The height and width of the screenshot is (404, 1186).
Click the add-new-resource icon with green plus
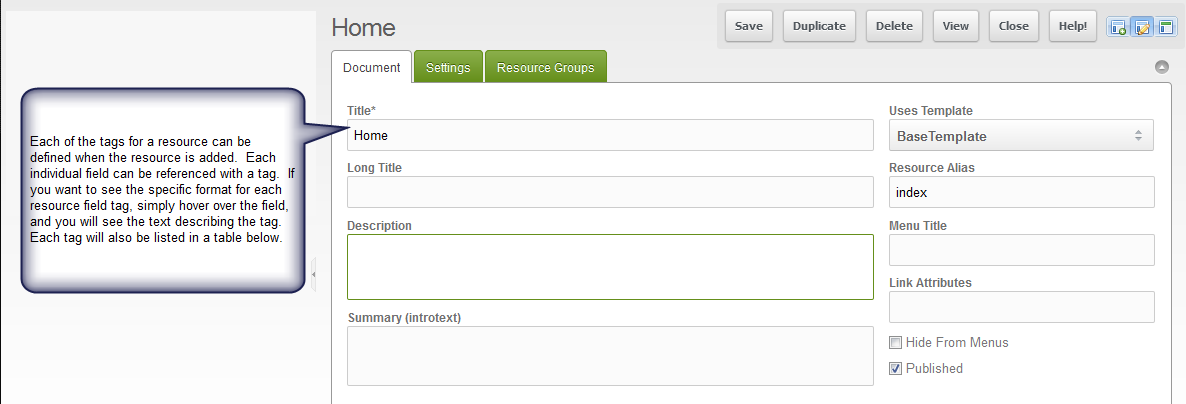[x=1118, y=27]
